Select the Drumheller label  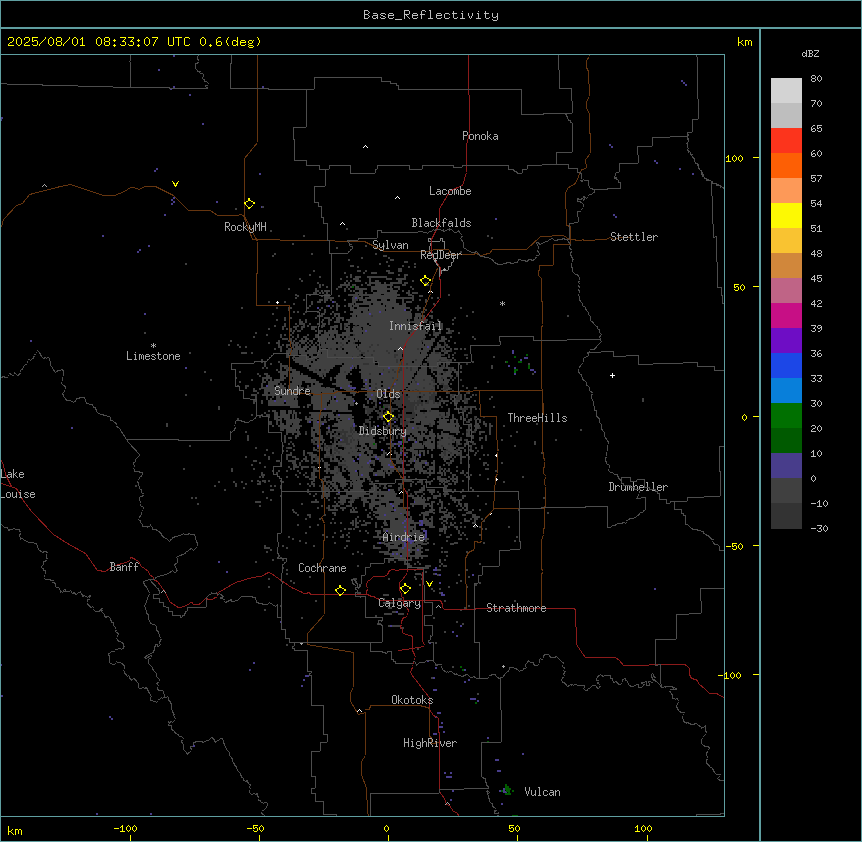click(x=638, y=487)
